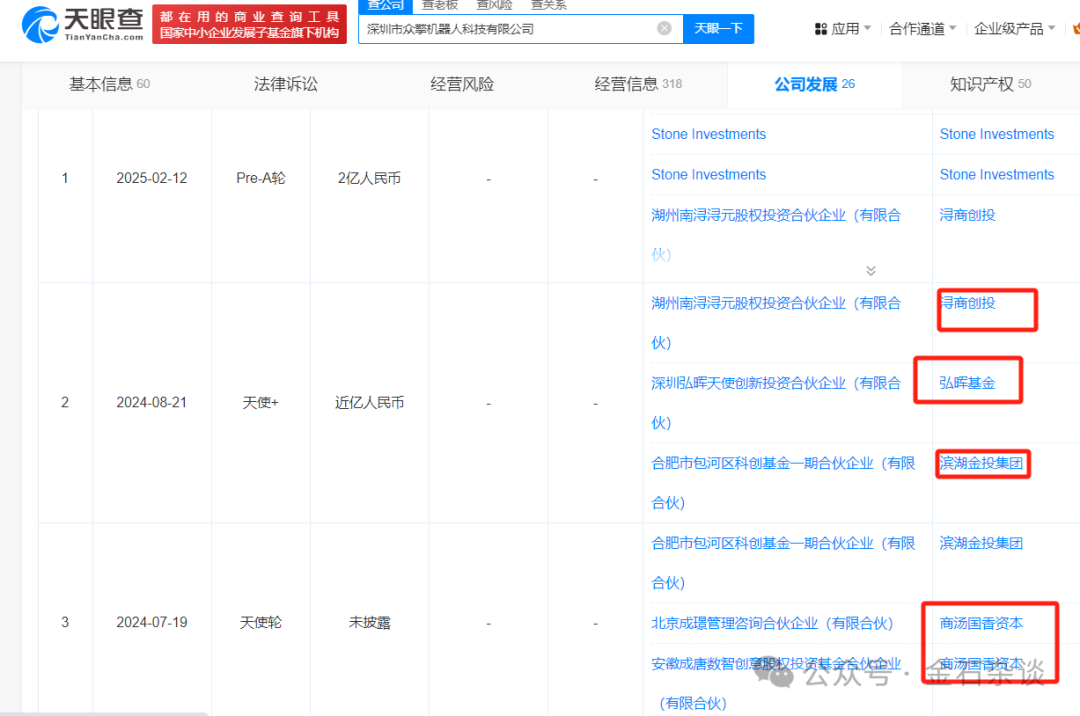Open the 经营风险 tab
Viewport: 1080px width, 716px height.
(462, 84)
